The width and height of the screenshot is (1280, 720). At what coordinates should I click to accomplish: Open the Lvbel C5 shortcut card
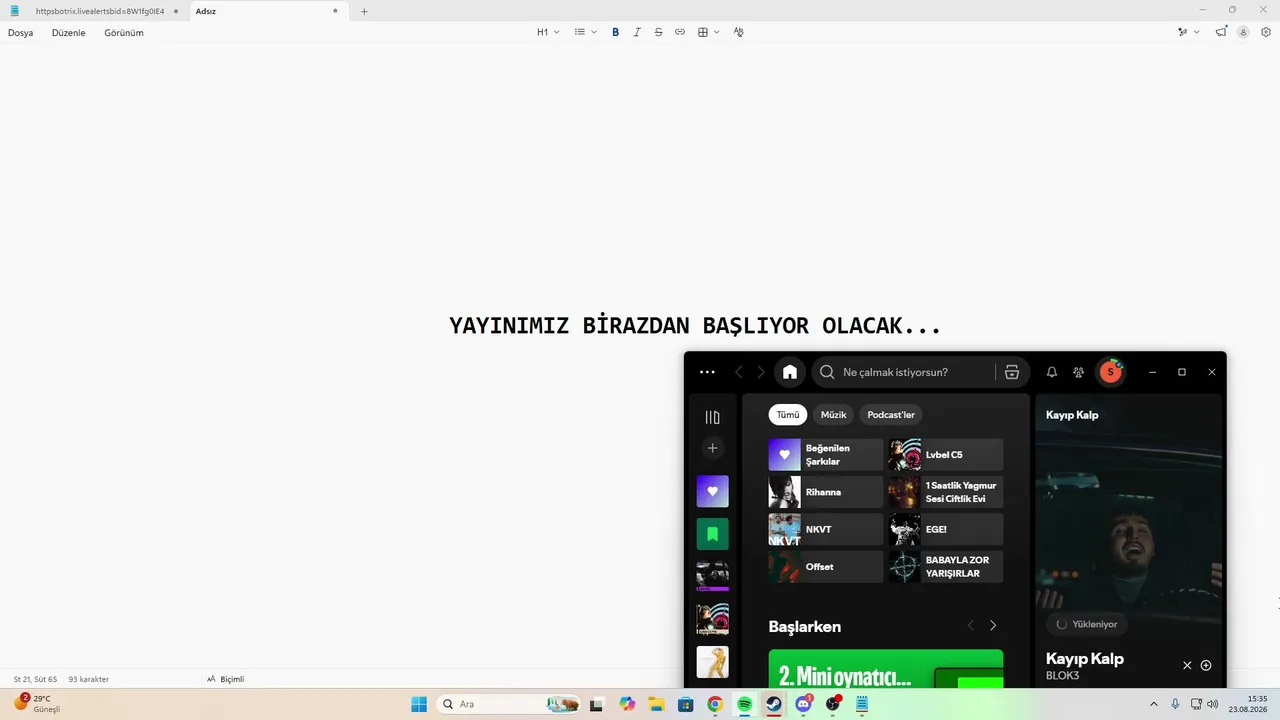[946, 455]
